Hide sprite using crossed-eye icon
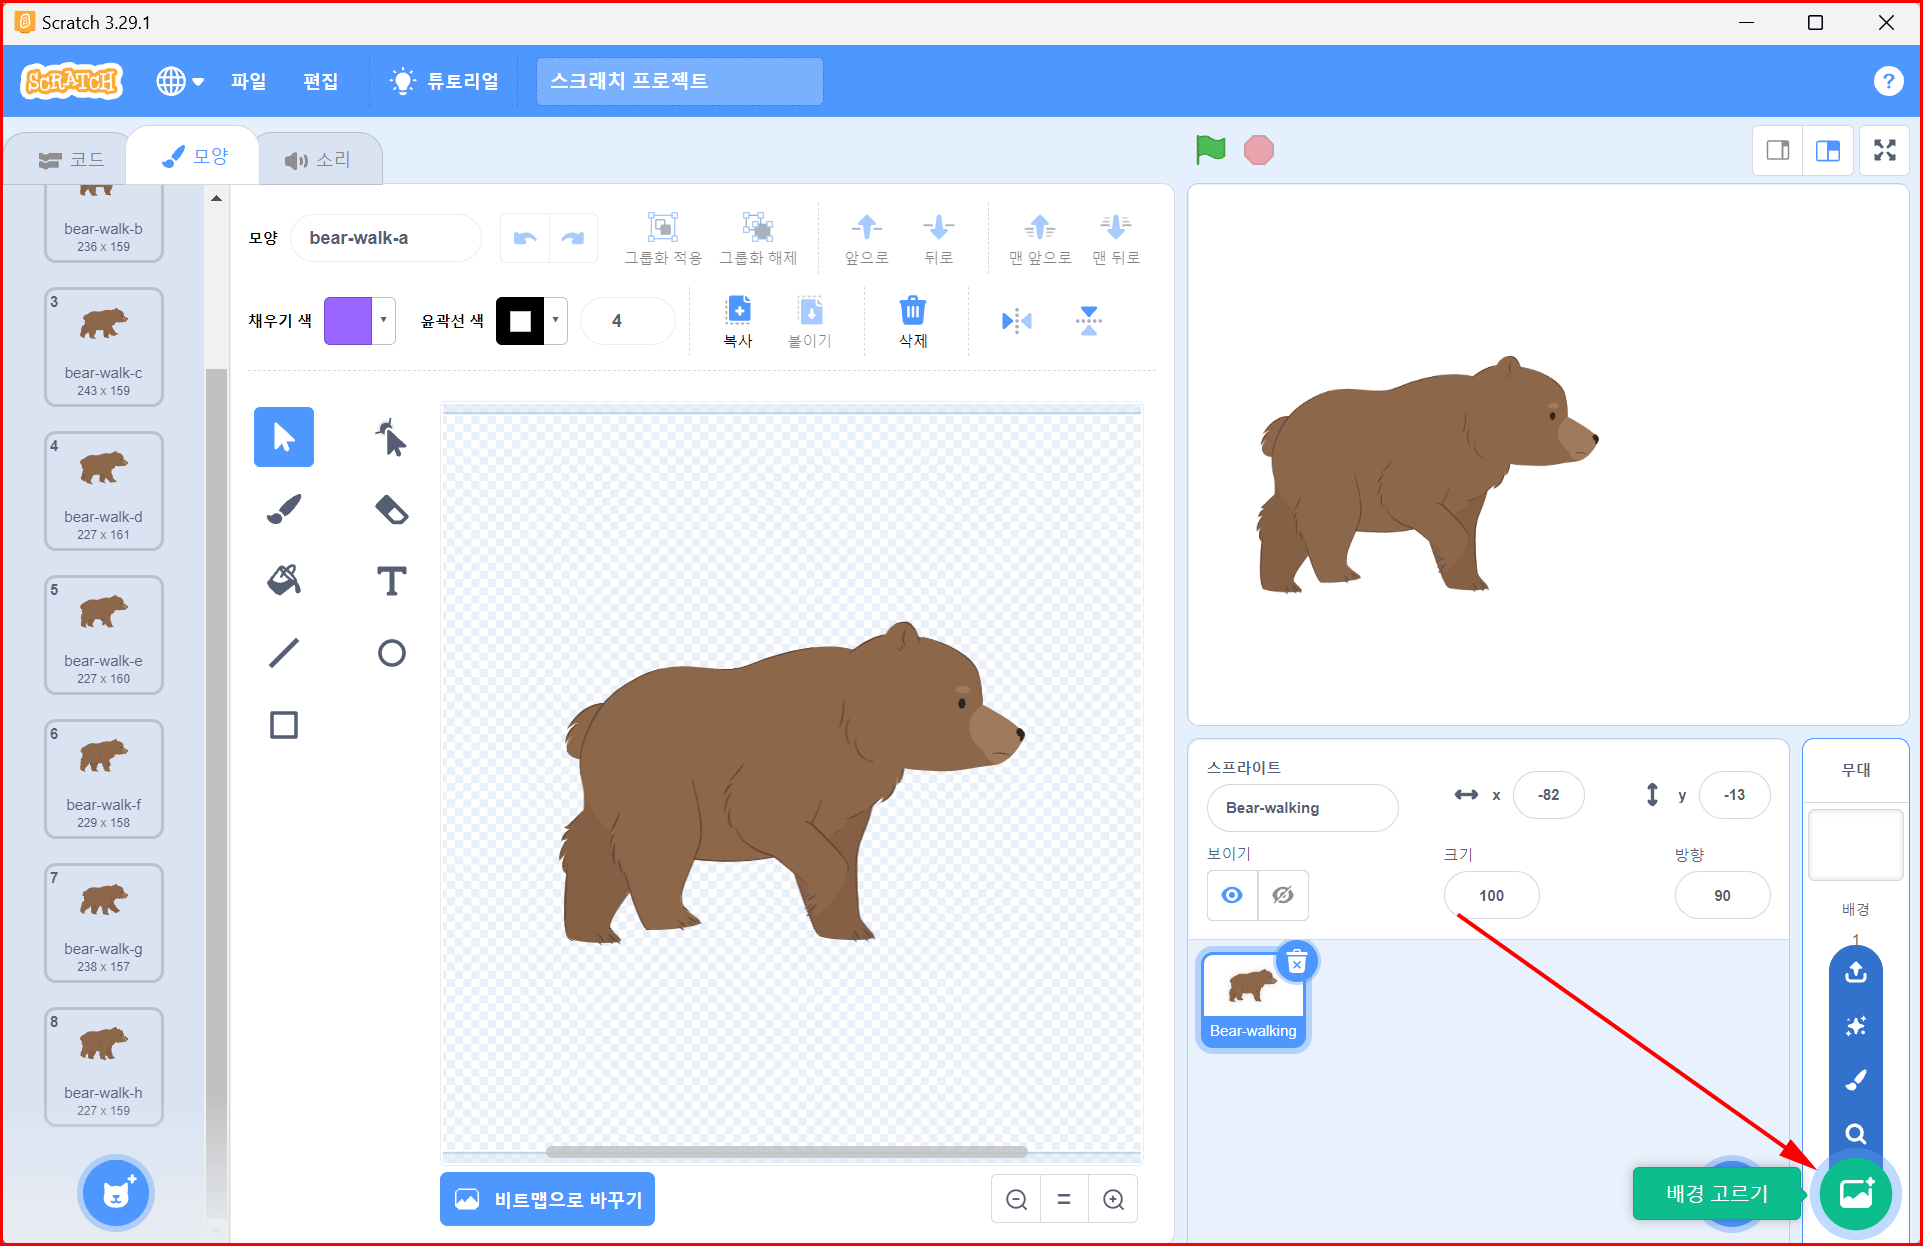This screenshot has height=1246, width=1923. (1283, 895)
